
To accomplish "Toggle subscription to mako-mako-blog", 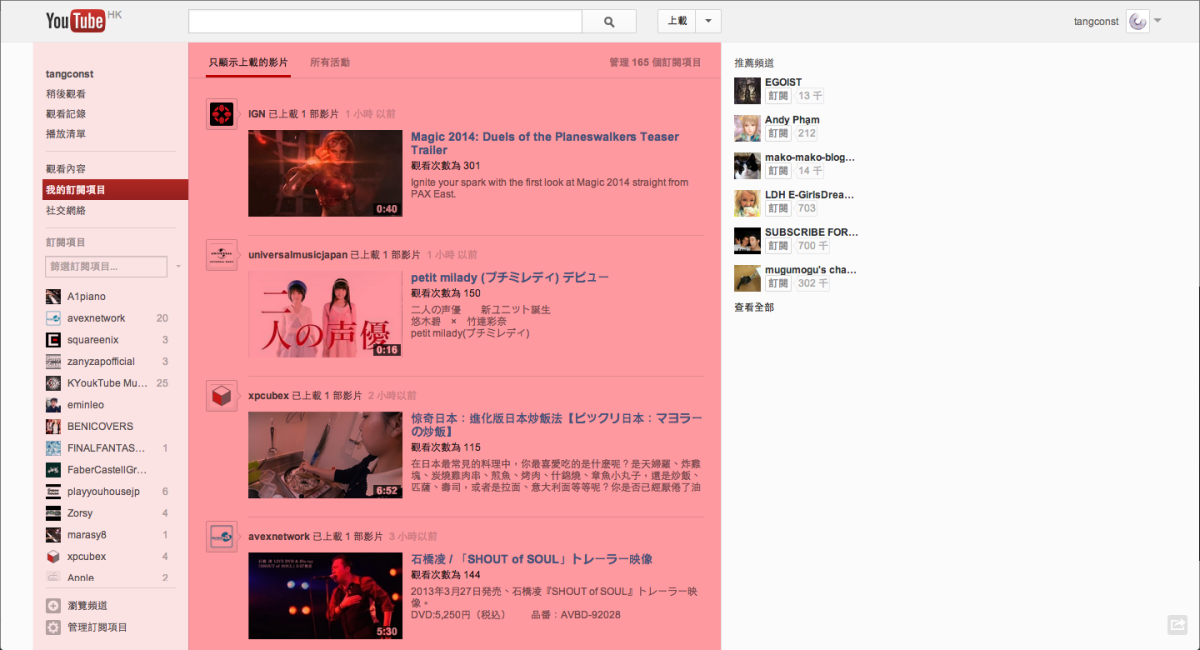I will point(778,170).
